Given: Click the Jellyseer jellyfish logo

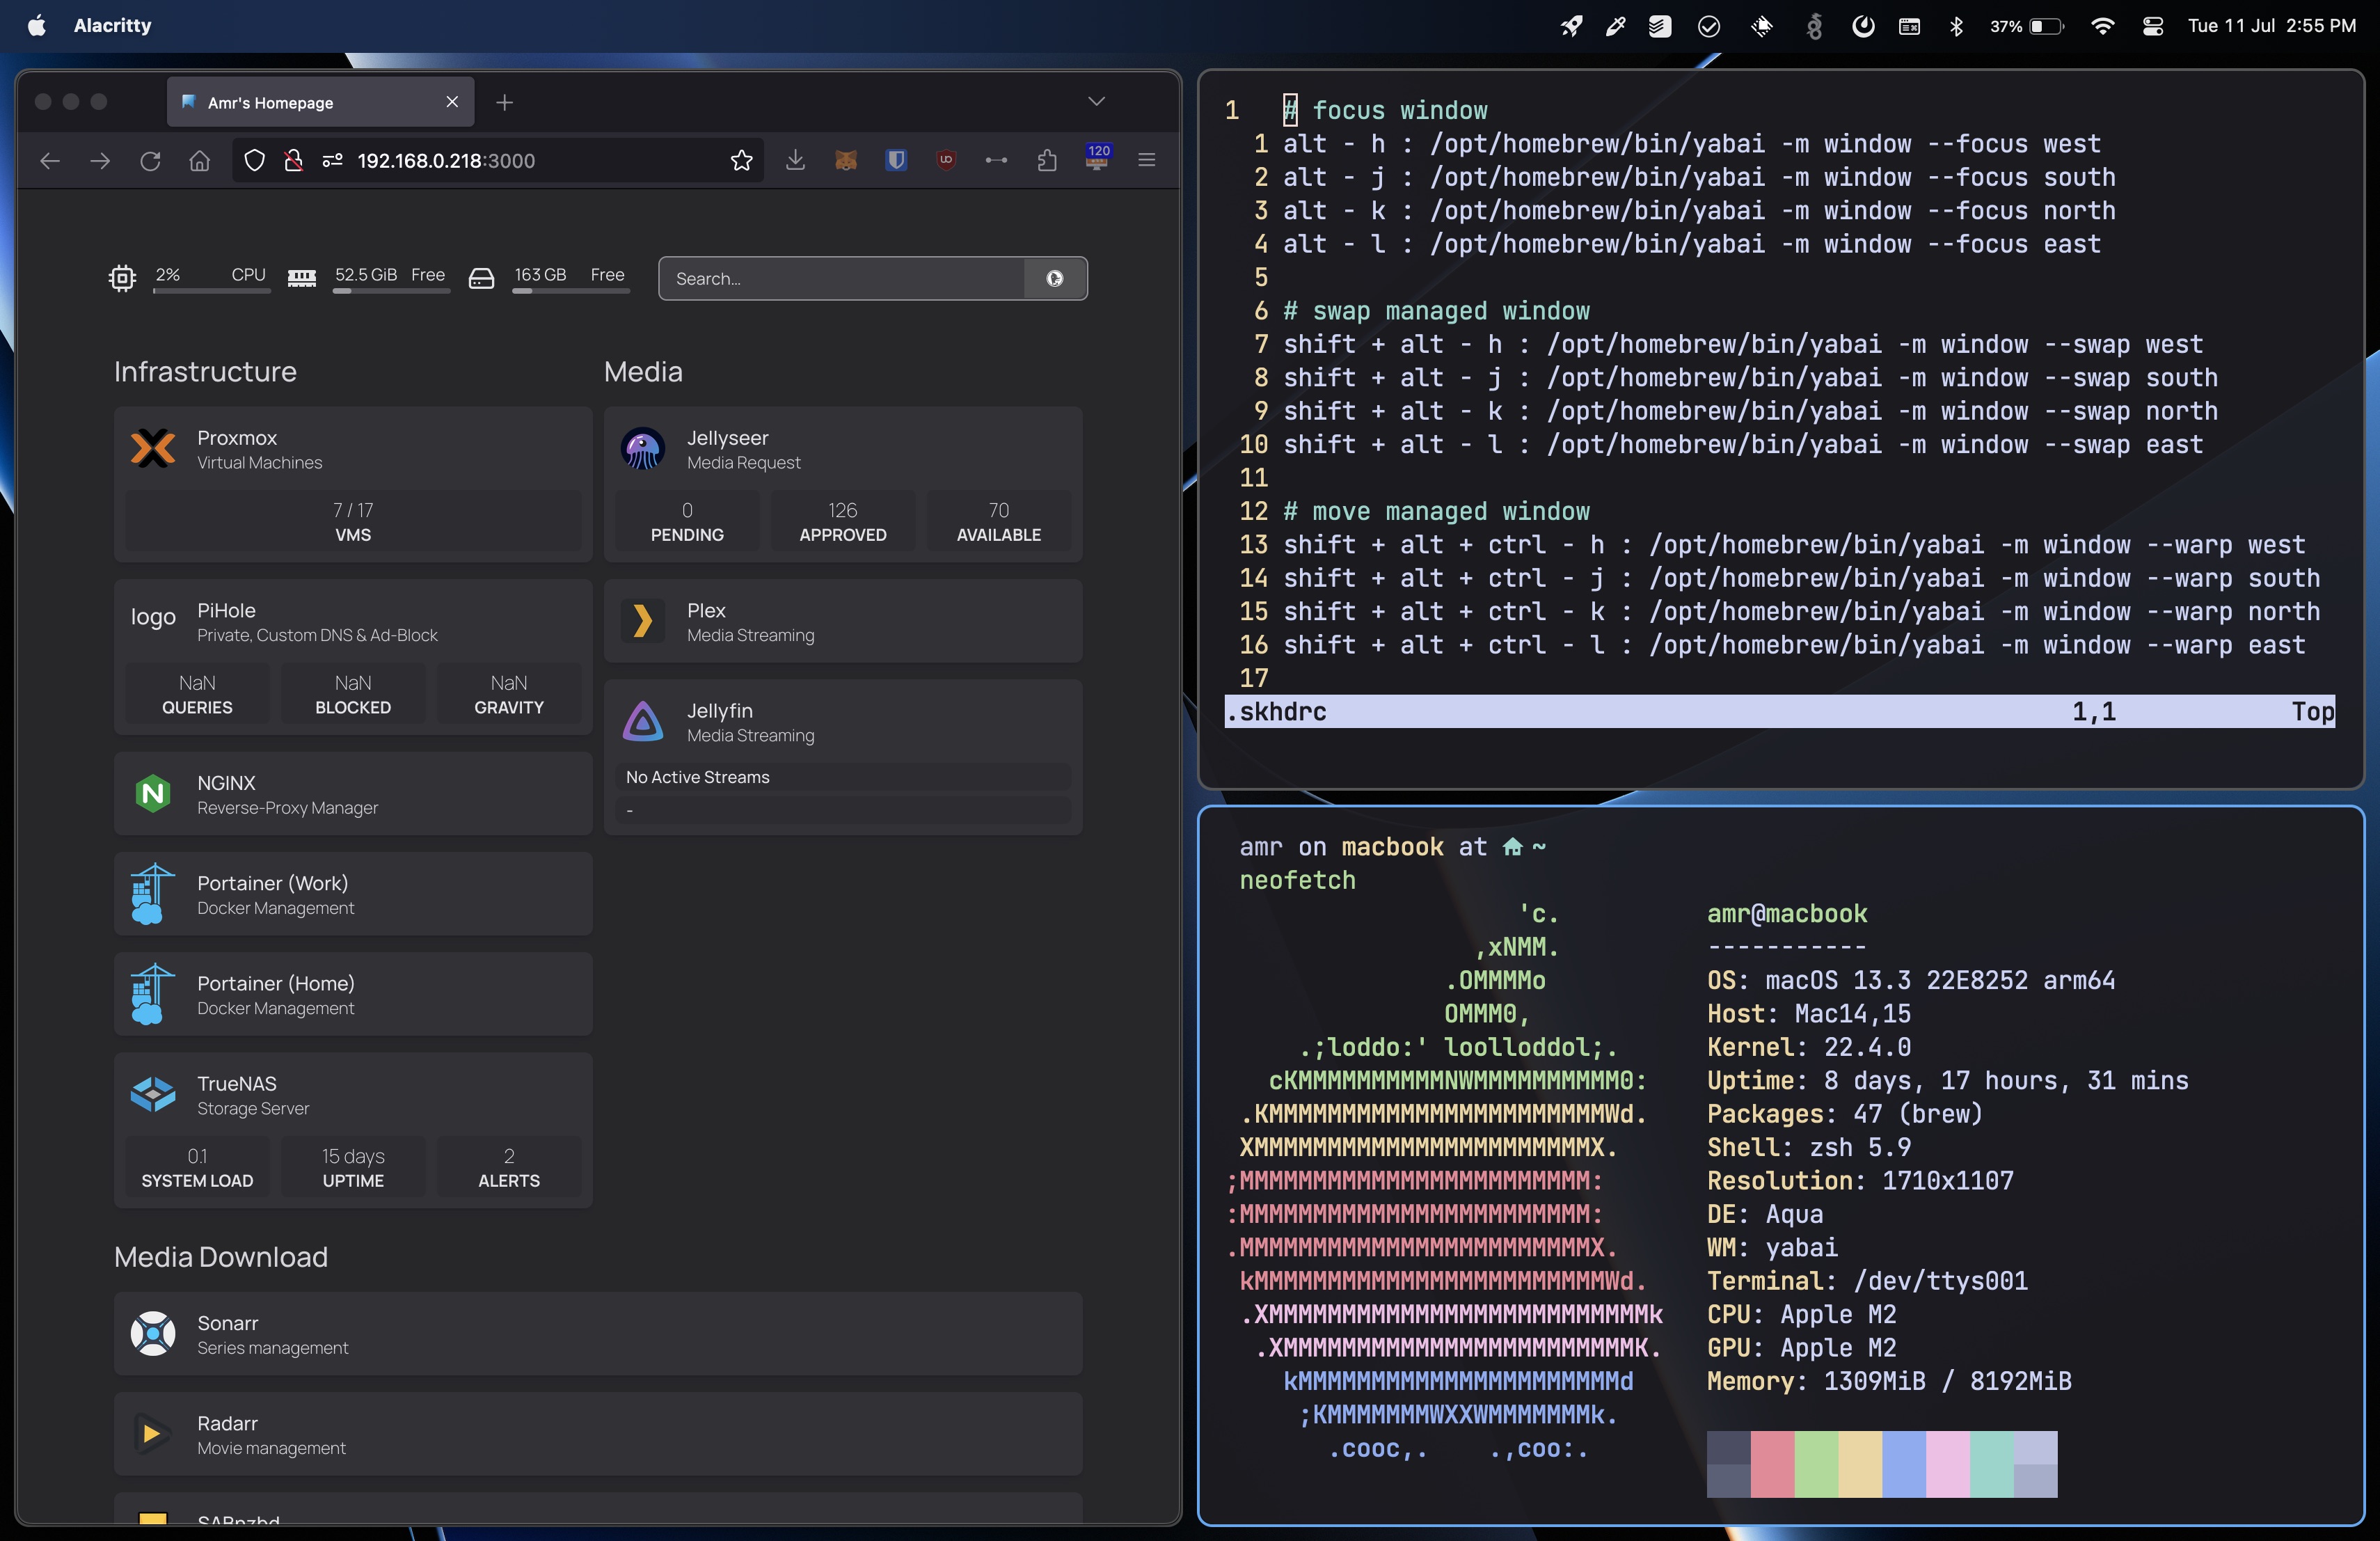Looking at the screenshot, I should coord(643,449).
